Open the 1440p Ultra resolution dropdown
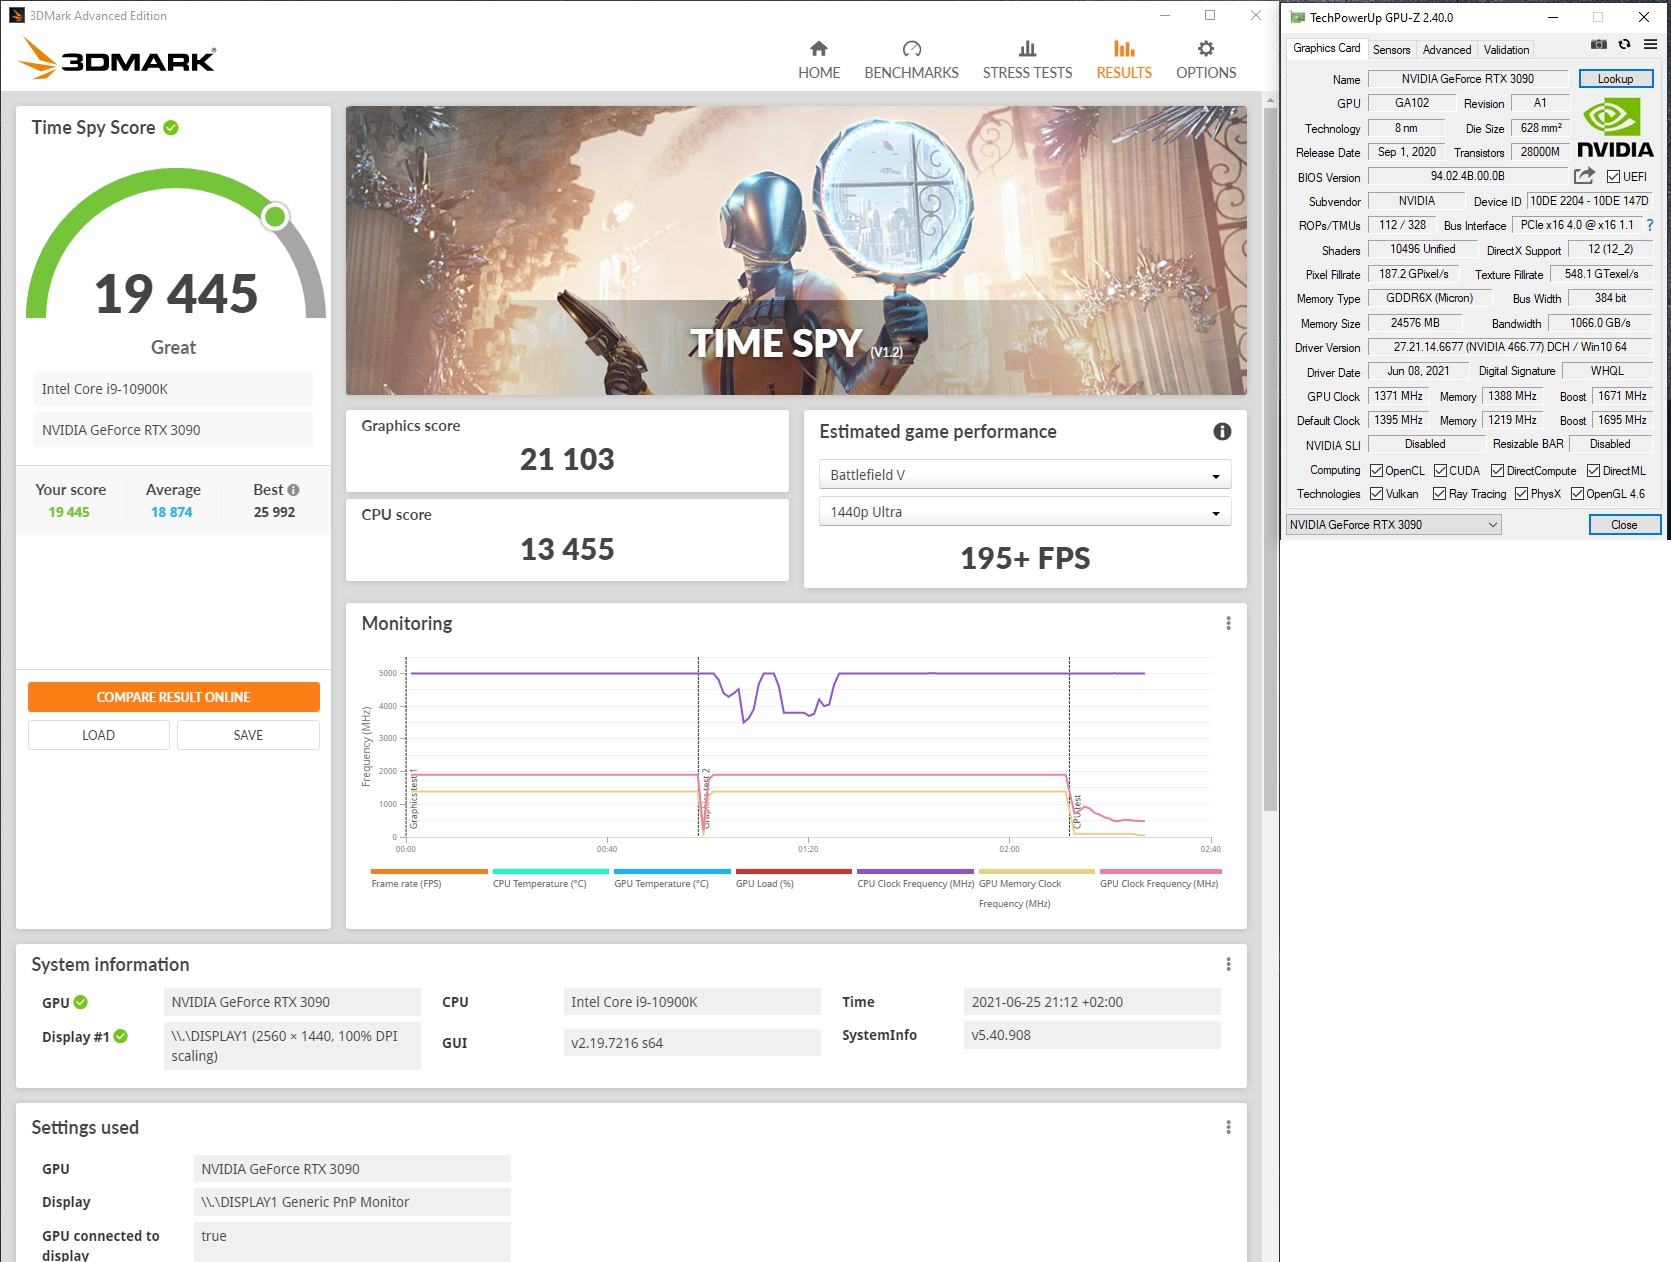 pos(1025,512)
